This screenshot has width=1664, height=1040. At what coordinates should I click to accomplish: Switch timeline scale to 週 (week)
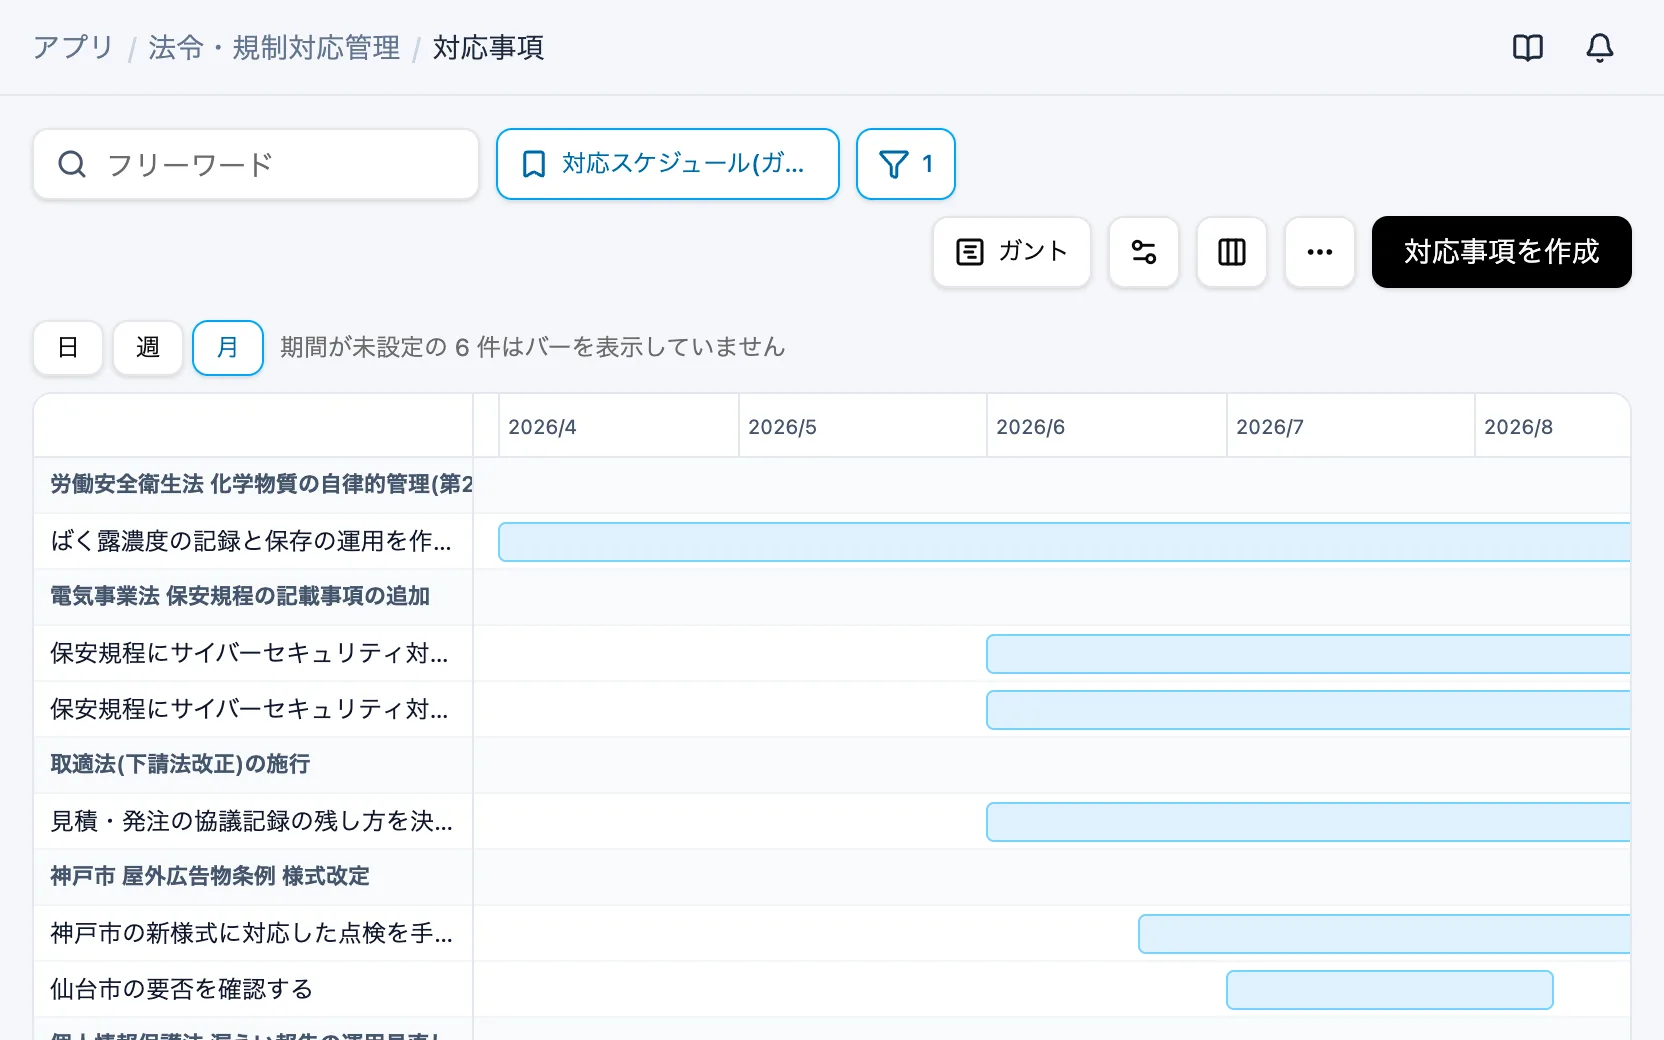(x=148, y=348)
